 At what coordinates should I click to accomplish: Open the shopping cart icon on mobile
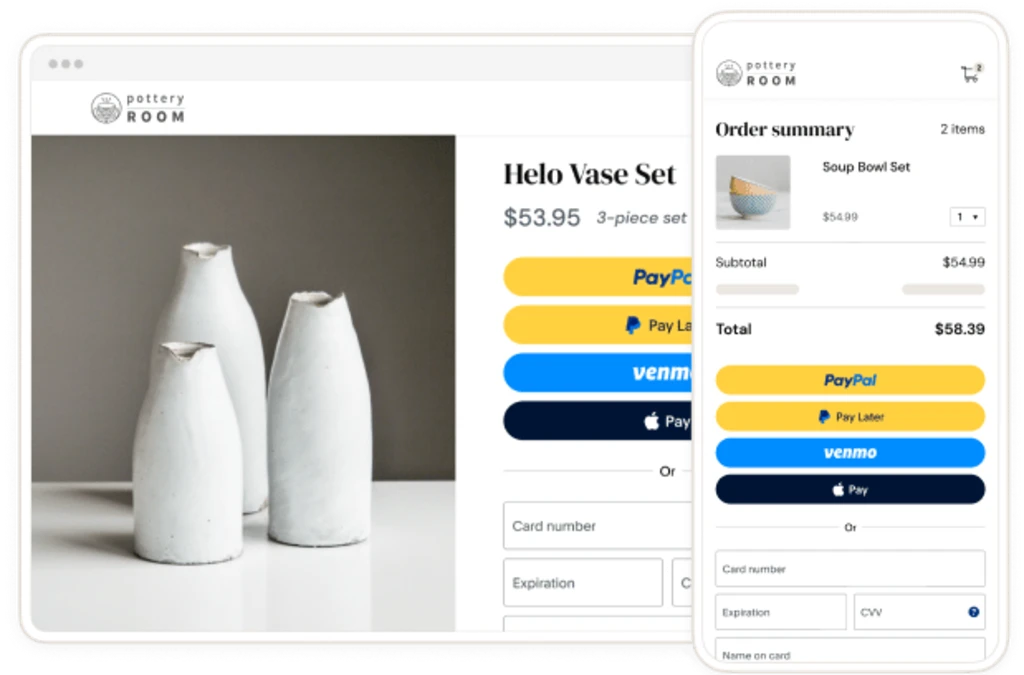pyautogui.click(x=971, y=73)
